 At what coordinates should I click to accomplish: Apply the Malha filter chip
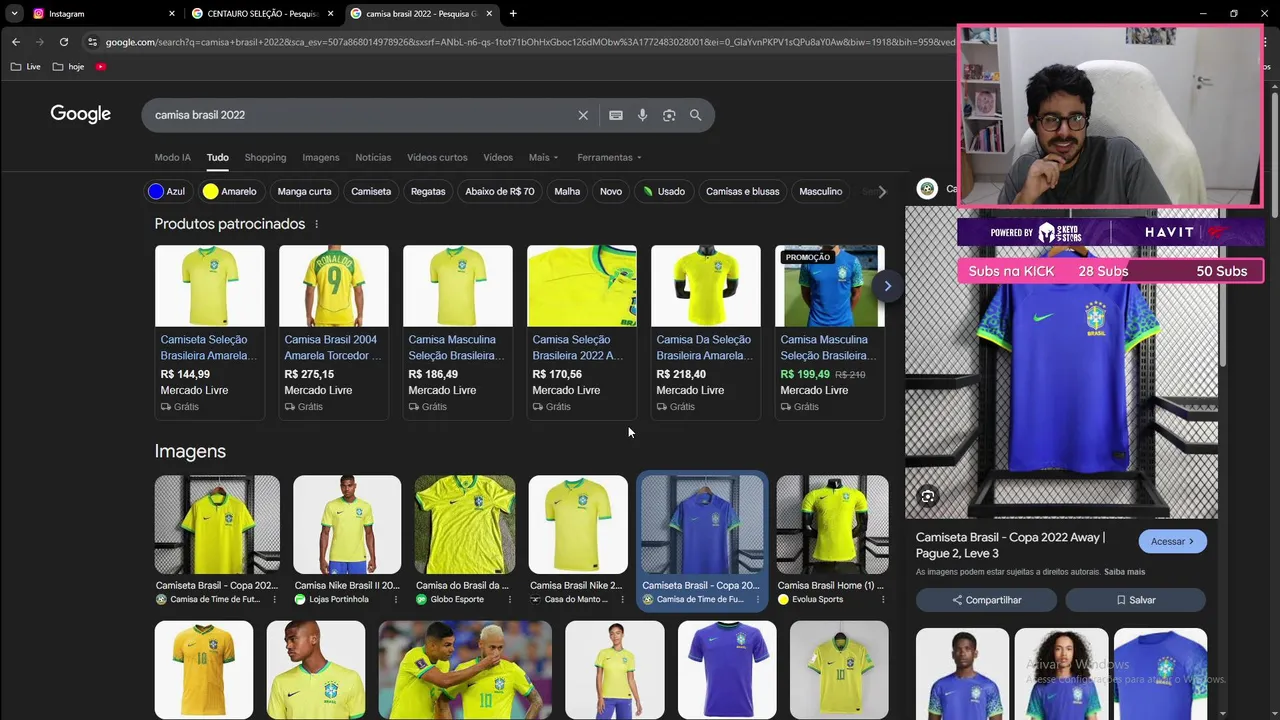(x=567, y=191)
